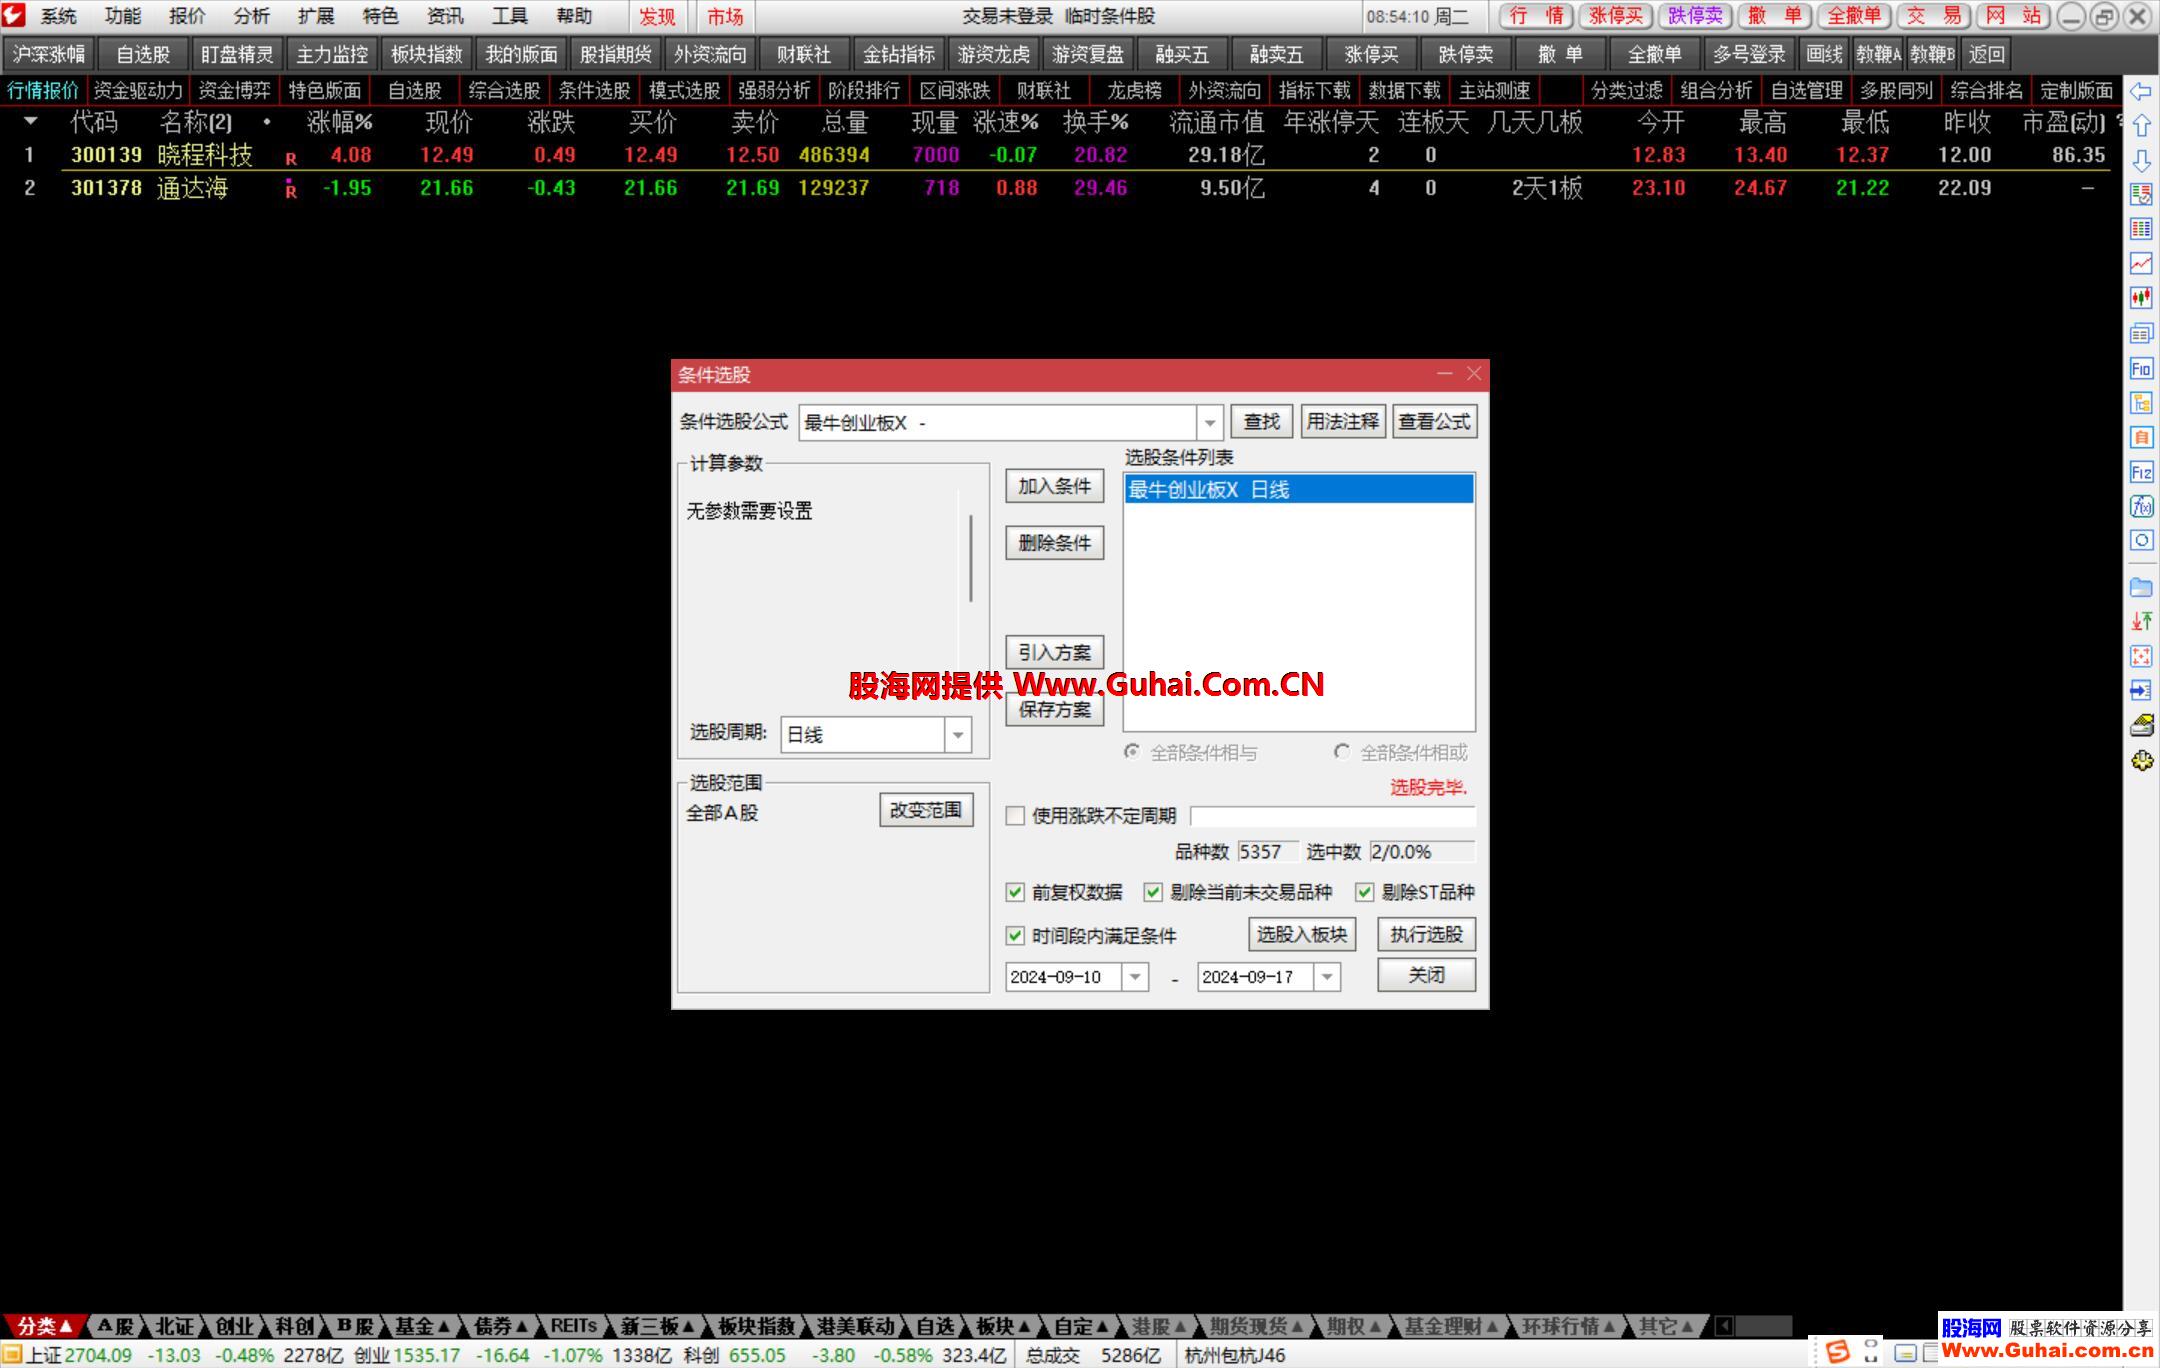Open the candlestick K-line chart icon
Image resolution: width=2160 pixels, height=1368 pixels.
click(2141, 298)
